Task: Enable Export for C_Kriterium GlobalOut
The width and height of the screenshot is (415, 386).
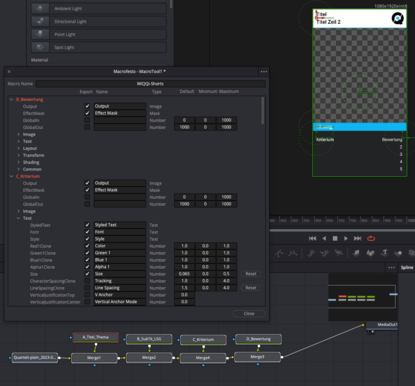Action: (87, 204)
